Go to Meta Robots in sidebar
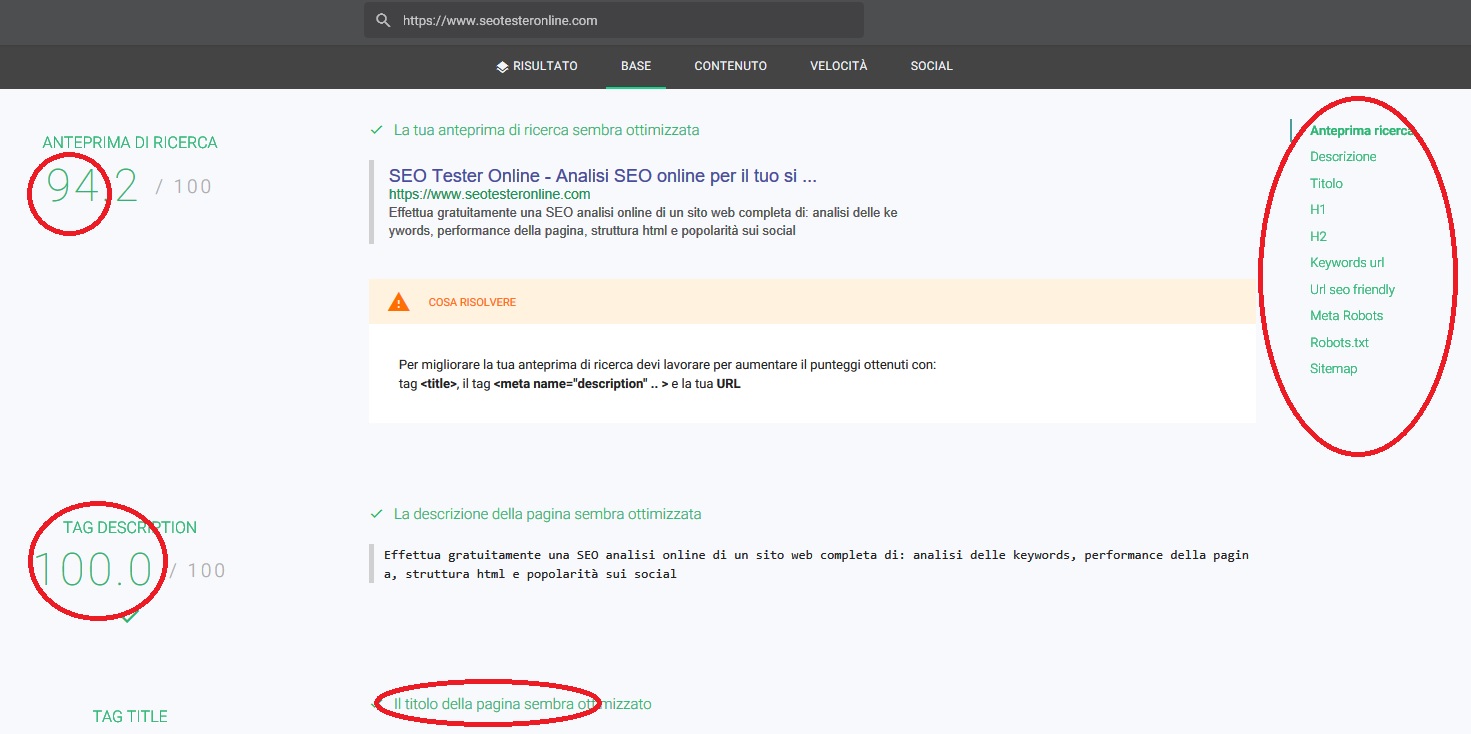The width and height of the screenshot is (1471, 734). coord(1347,315)
